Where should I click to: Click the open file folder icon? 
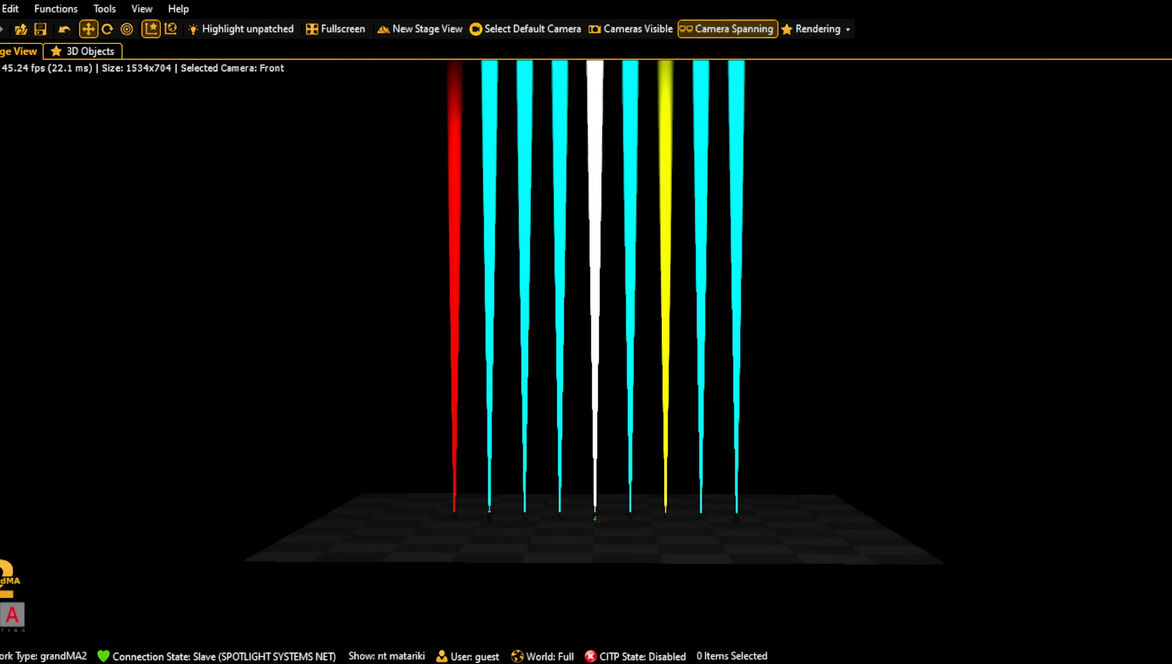20,29
